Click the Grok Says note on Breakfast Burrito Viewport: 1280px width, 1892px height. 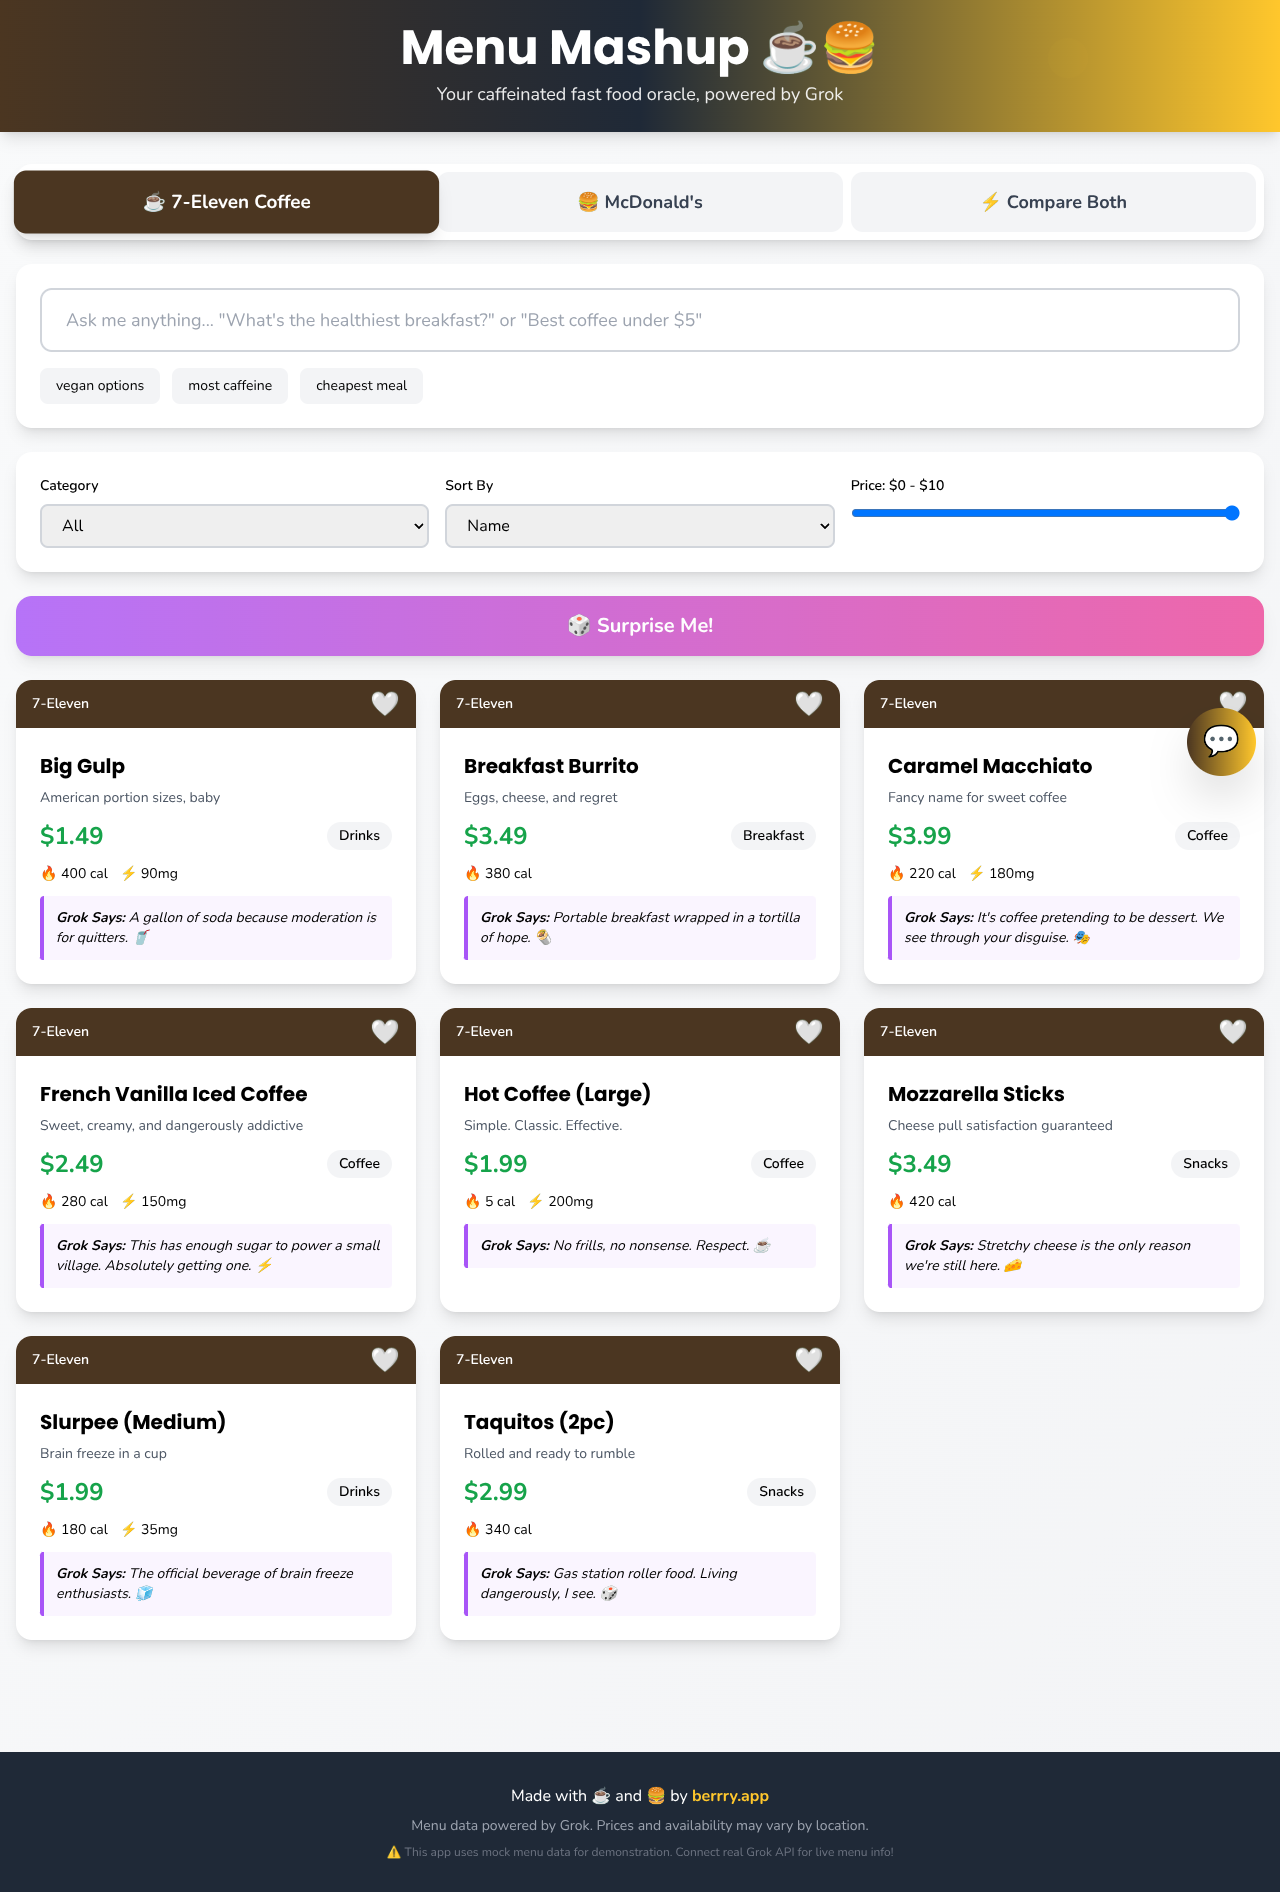(640, 928)
